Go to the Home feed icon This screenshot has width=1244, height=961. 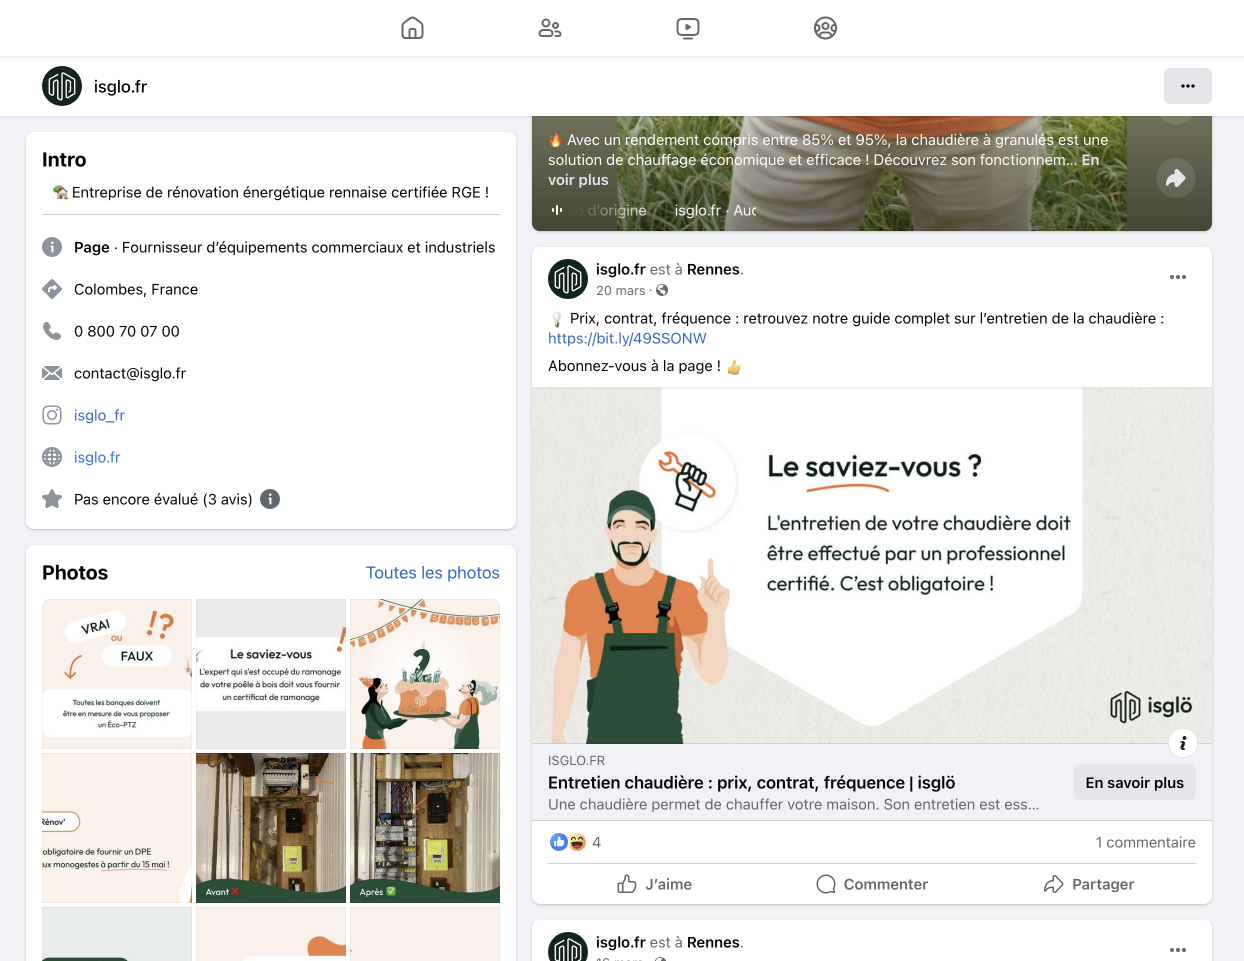[412, 28]
